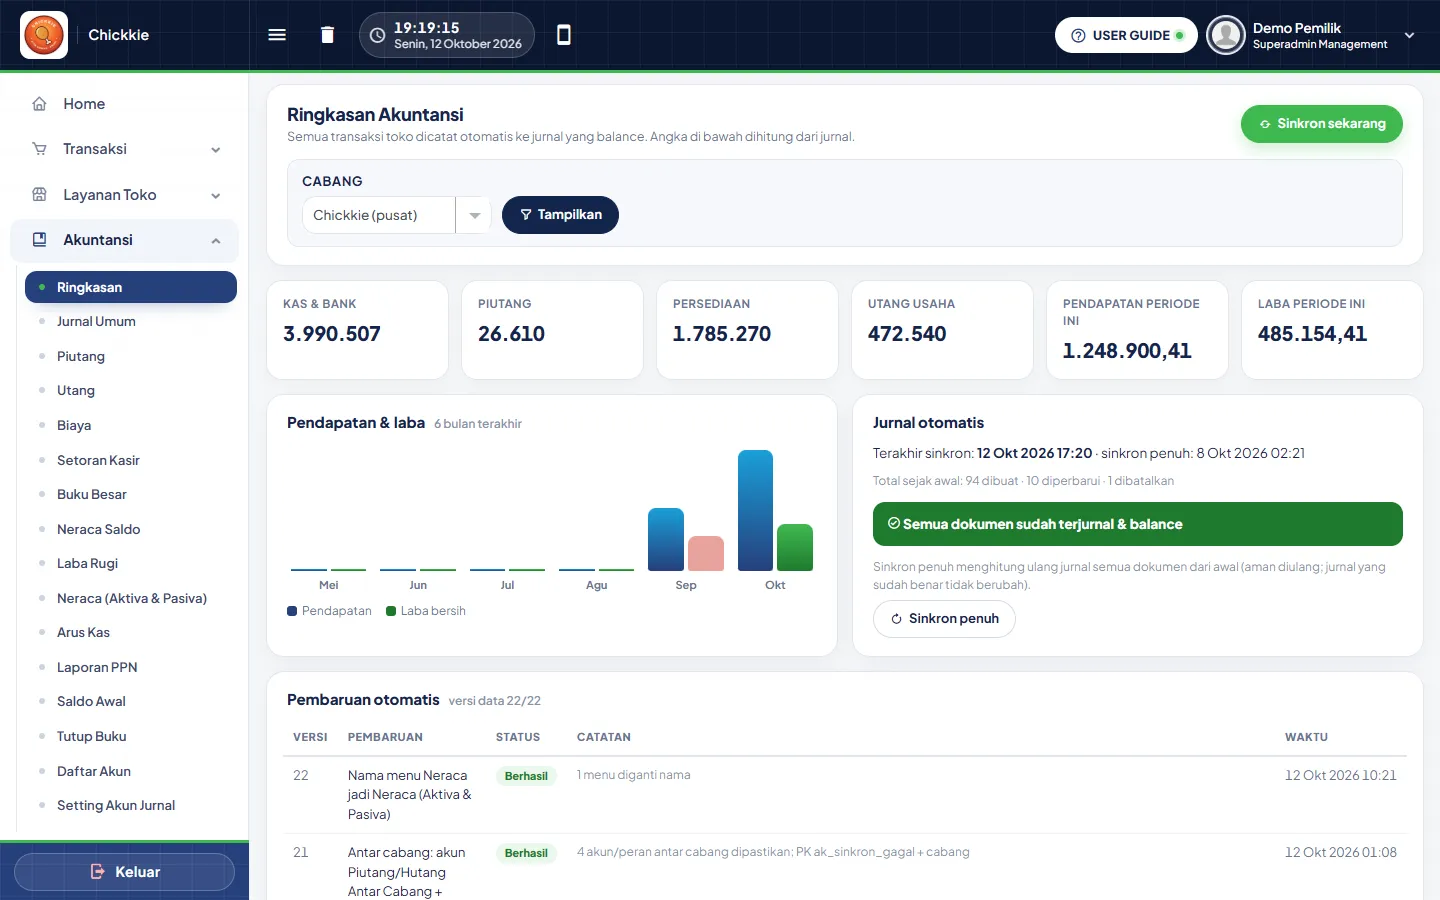Image resolution: width=1440 pixels, height=900 pixels.
Task: Click the Sinkron sekarang button
Action: (1322, 124)
